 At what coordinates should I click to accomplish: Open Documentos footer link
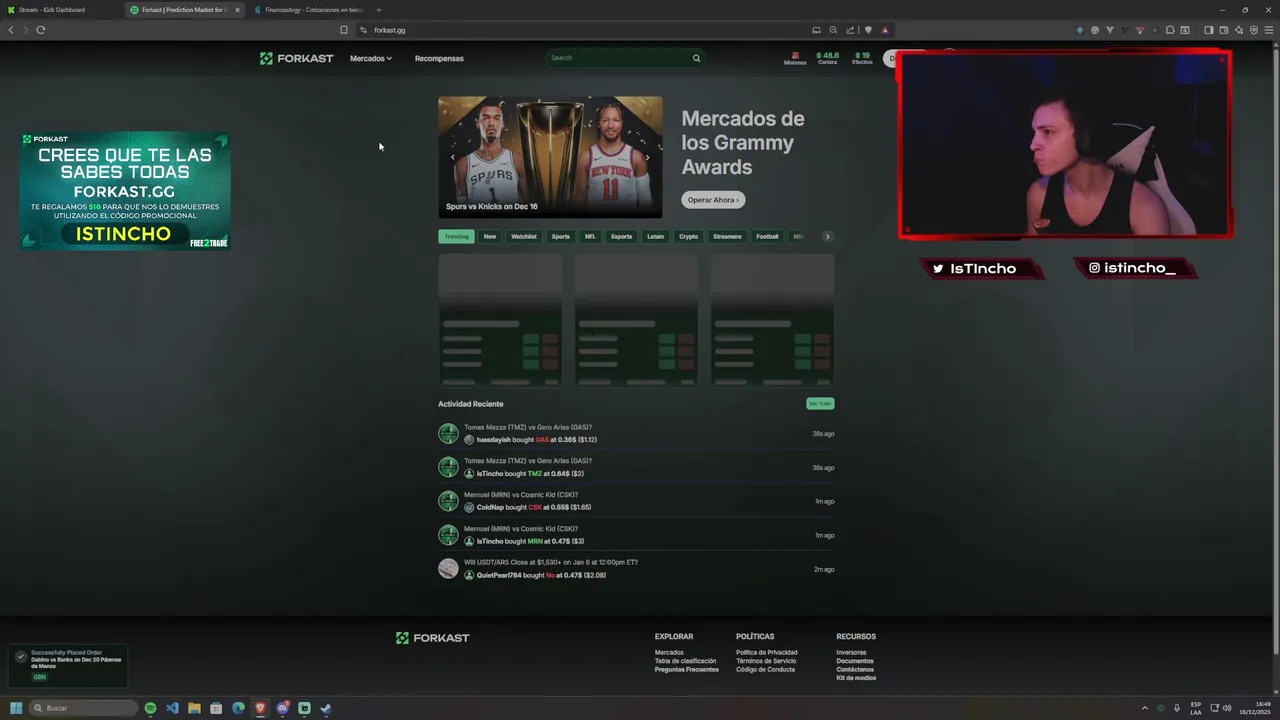point(855,661)
